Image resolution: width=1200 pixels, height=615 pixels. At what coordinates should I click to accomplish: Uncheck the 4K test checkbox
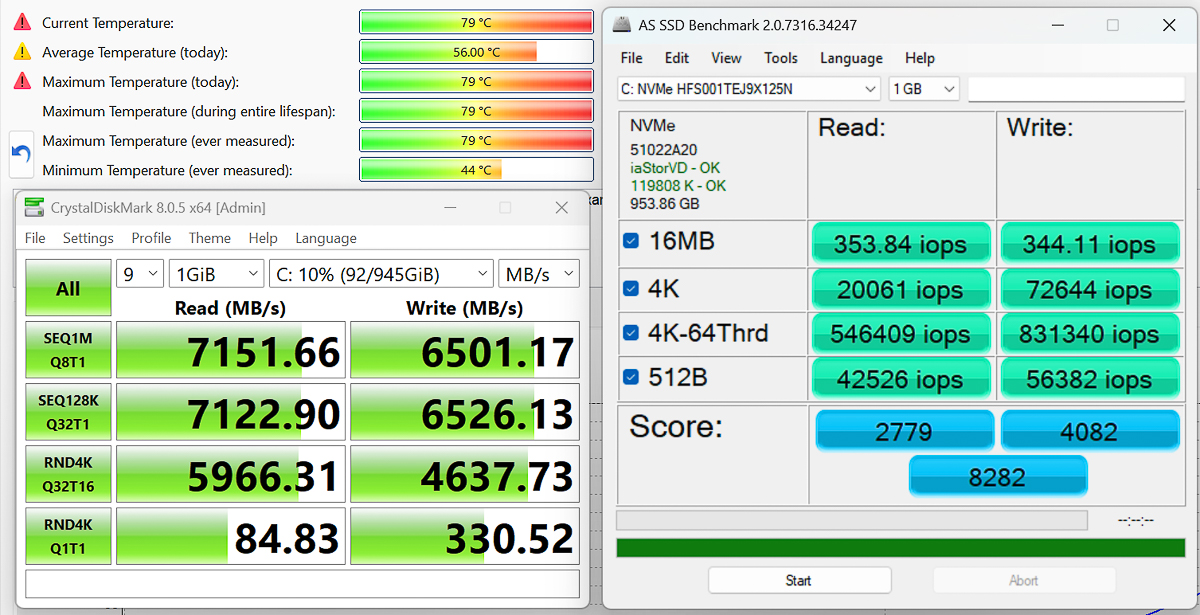pos(630,288)
